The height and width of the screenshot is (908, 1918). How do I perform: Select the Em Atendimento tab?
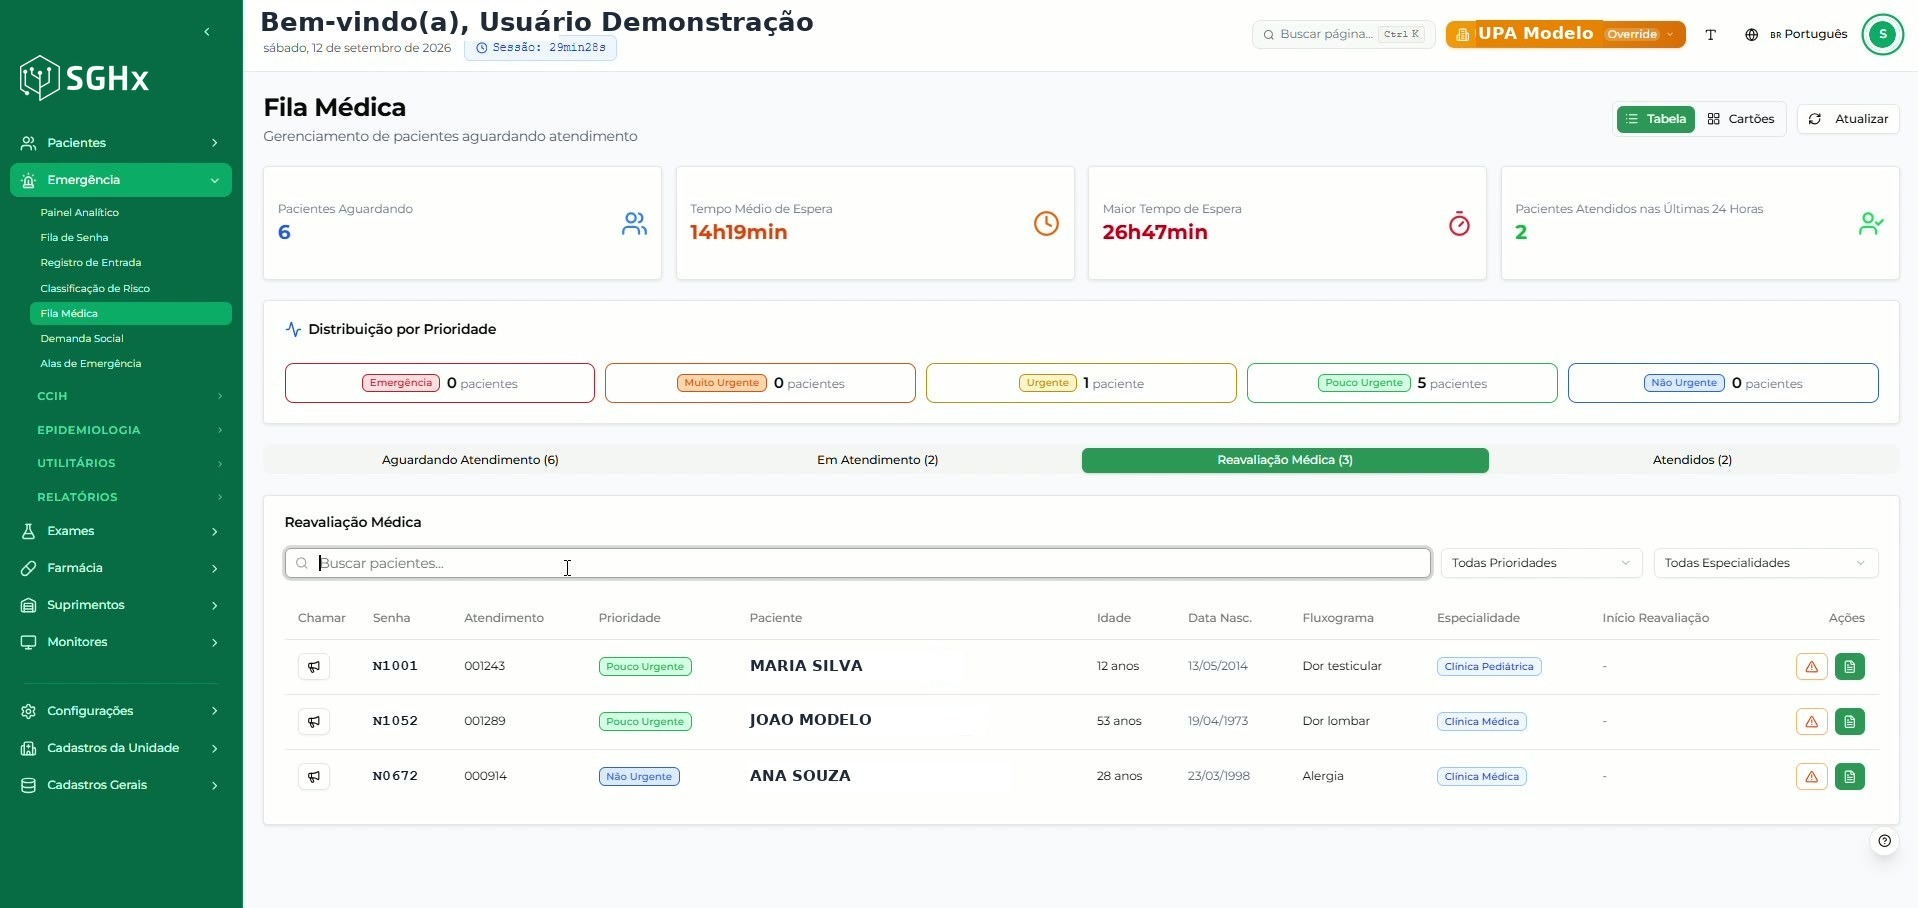(877, 460)
